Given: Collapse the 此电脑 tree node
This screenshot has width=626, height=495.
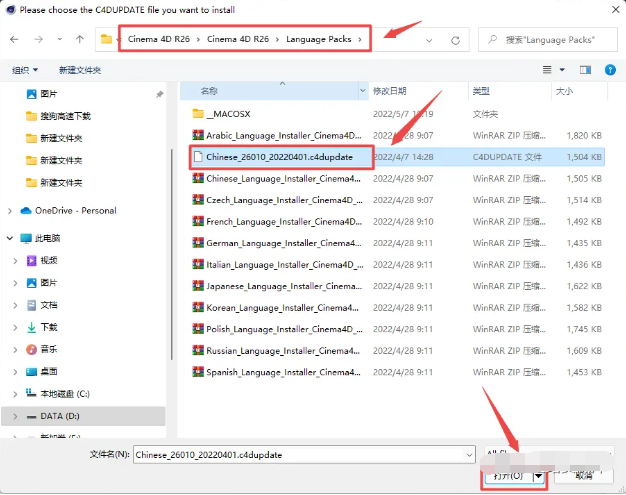Looking at the screenshot, I should (10, 238).
